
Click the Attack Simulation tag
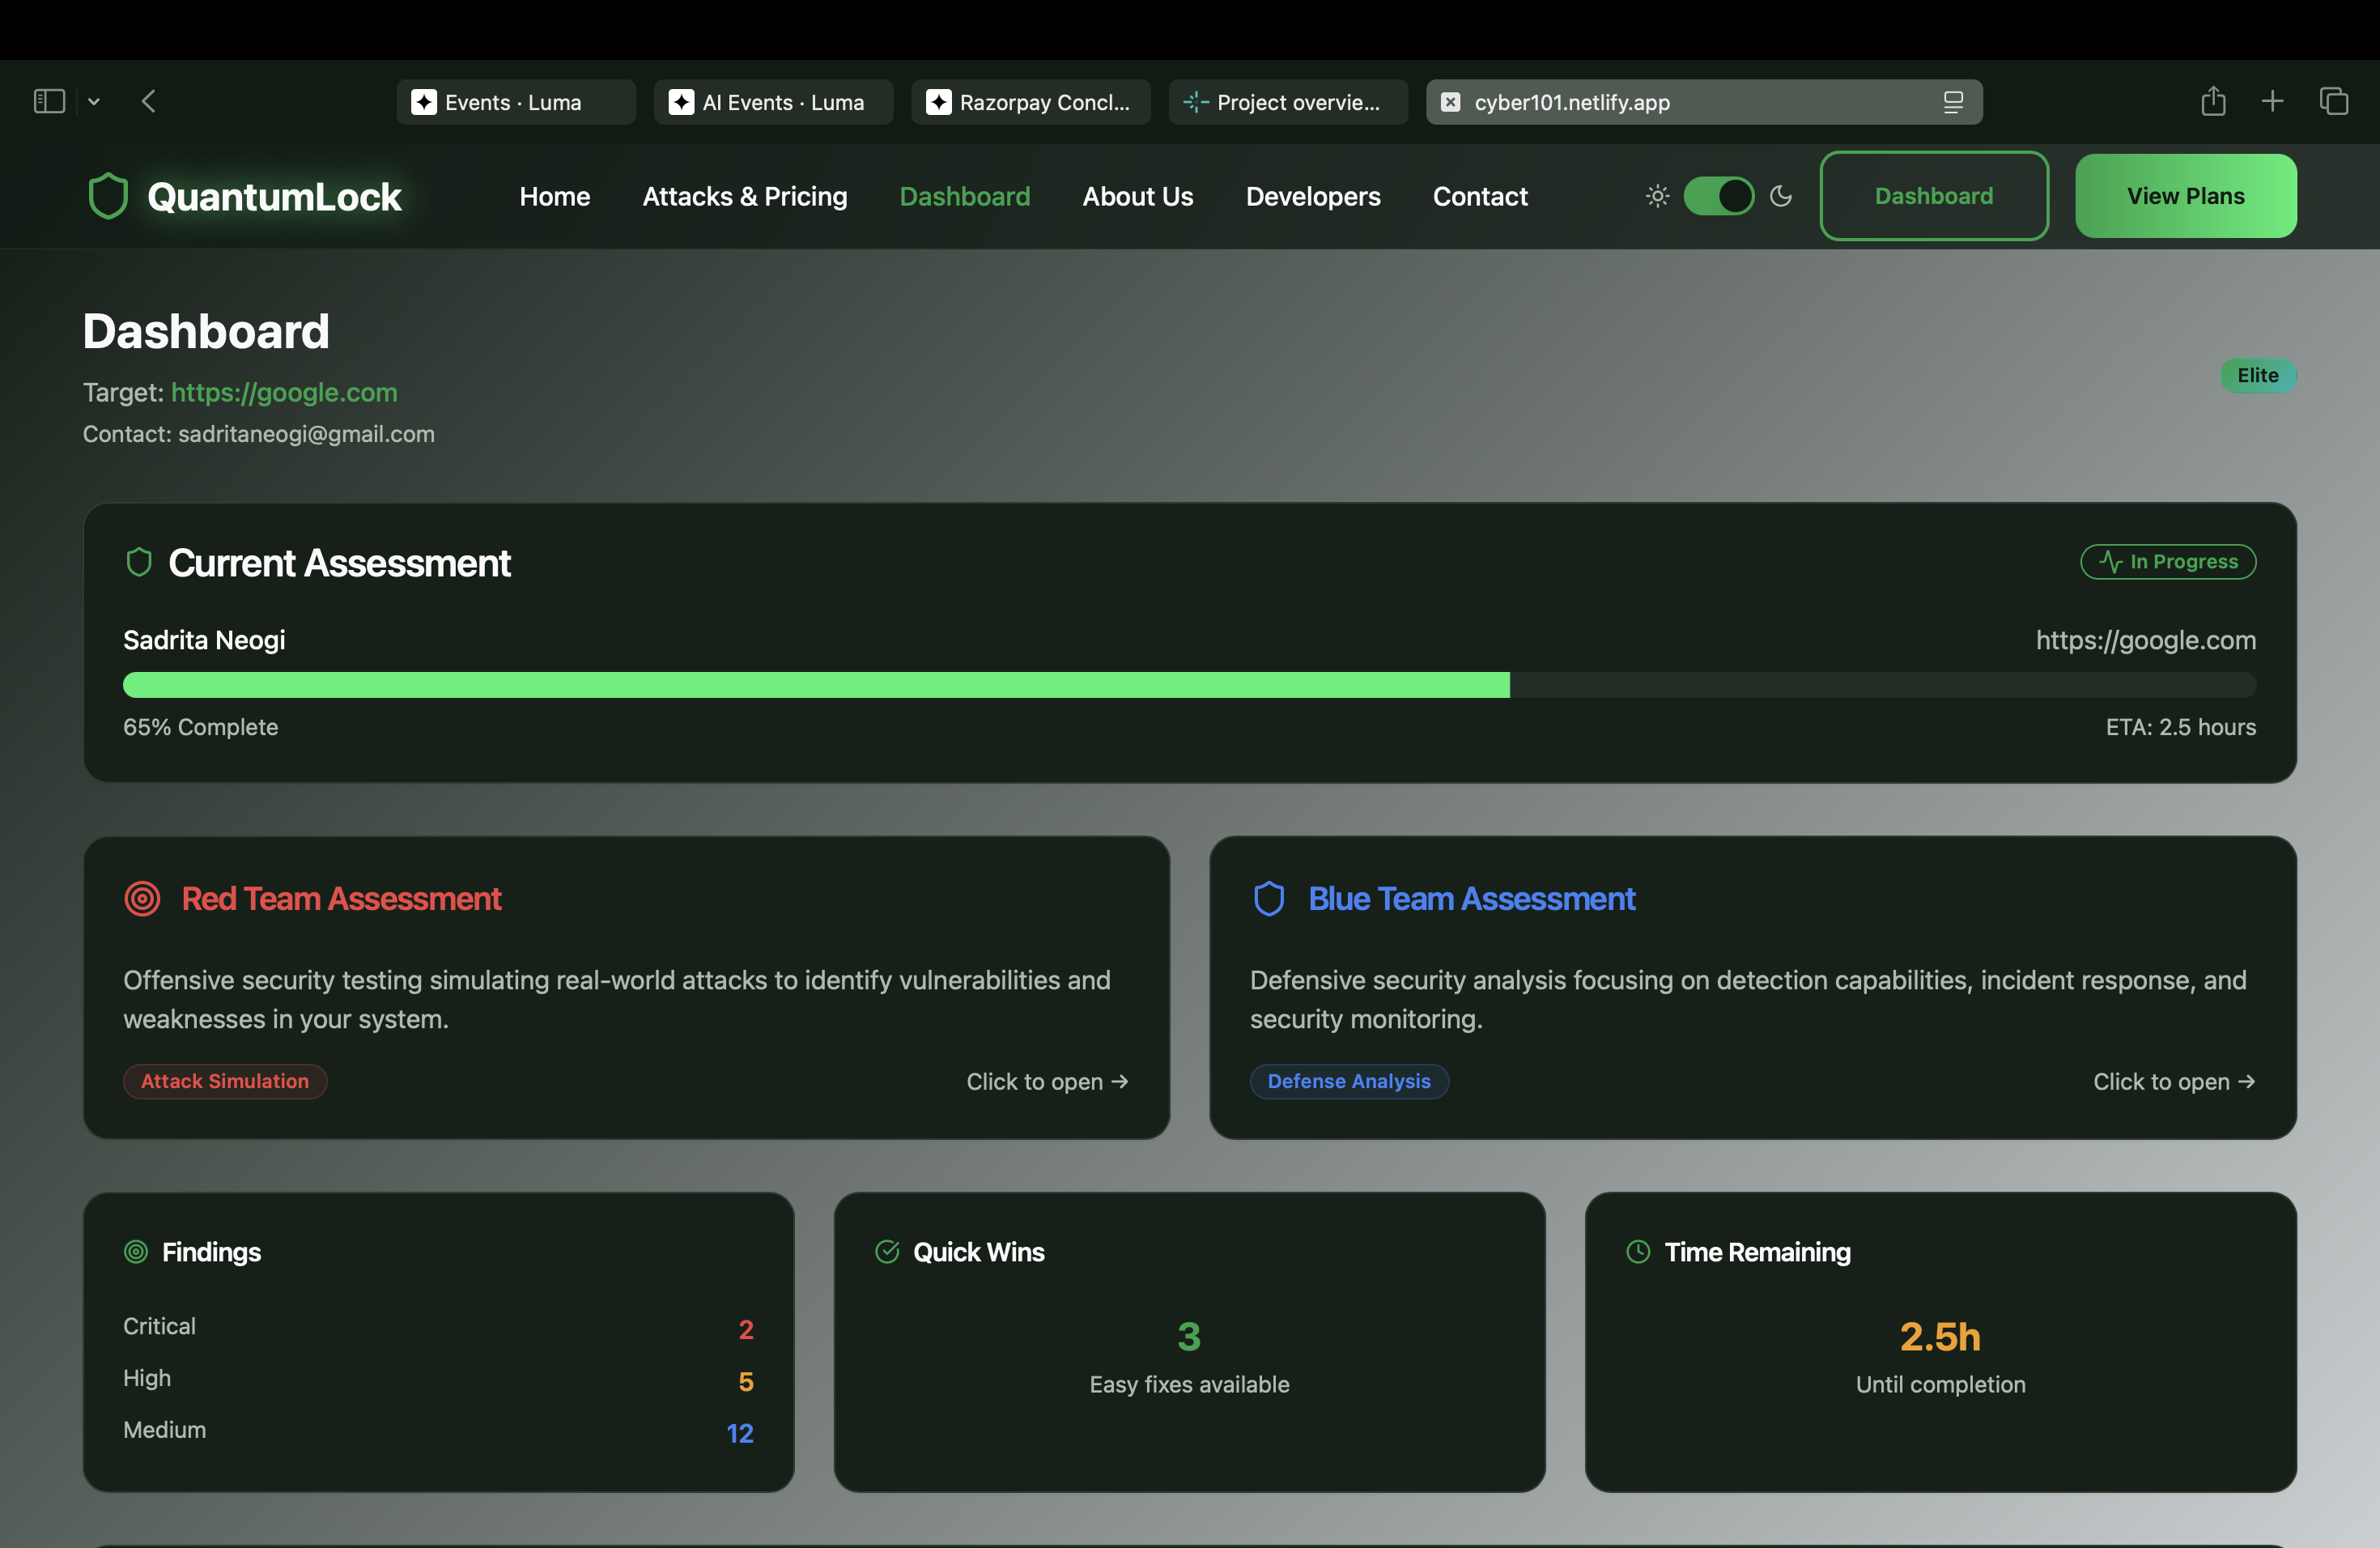click(225, 1081)
